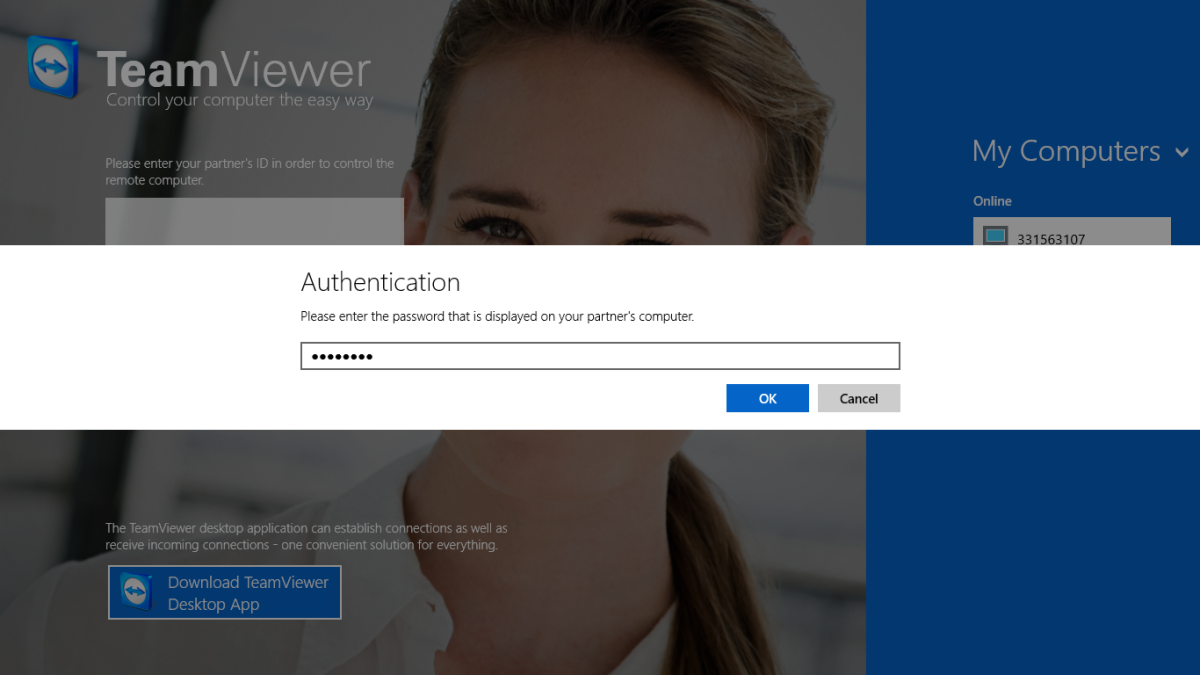Select the Online group label

click(x=992, y=201)
